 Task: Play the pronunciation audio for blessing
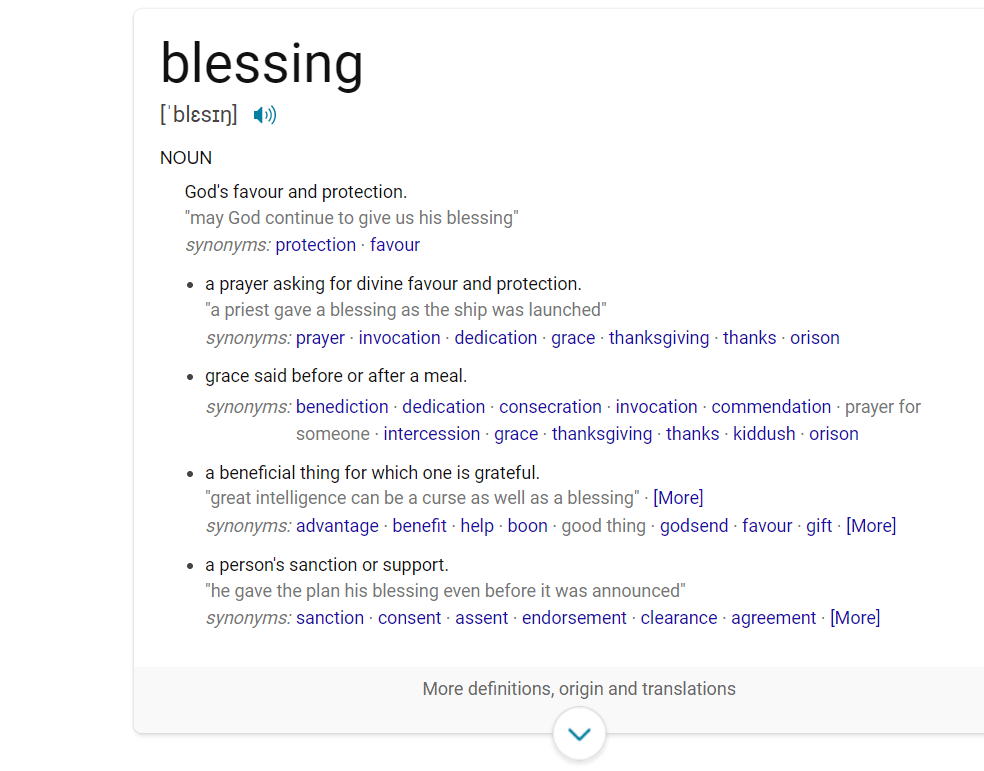click(264, 115)
